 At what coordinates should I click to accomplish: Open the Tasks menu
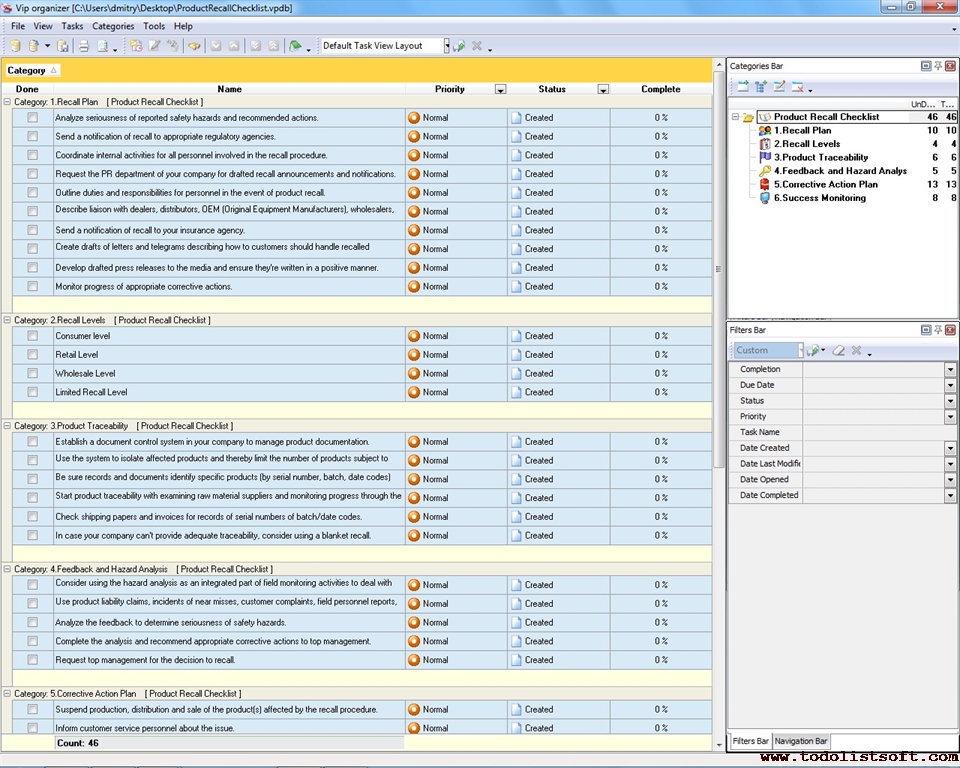pos(72,26)
